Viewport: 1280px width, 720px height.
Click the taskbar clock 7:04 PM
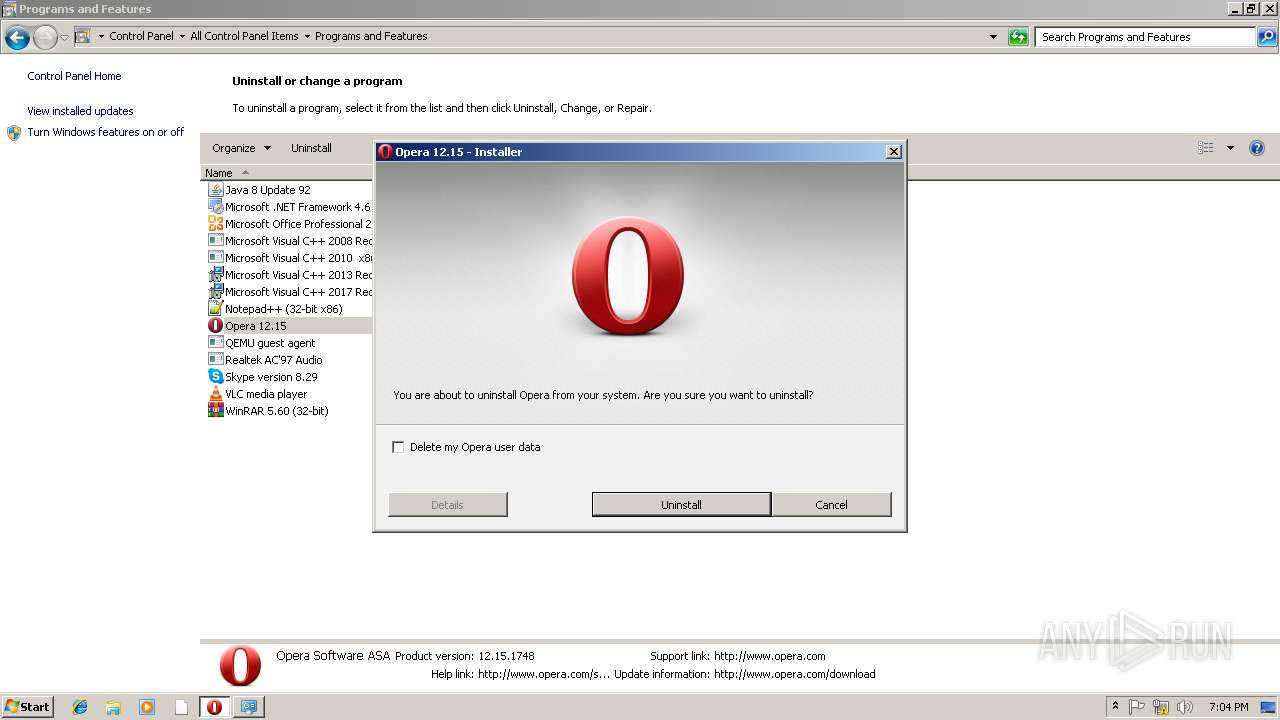(x=1228, y=707)
